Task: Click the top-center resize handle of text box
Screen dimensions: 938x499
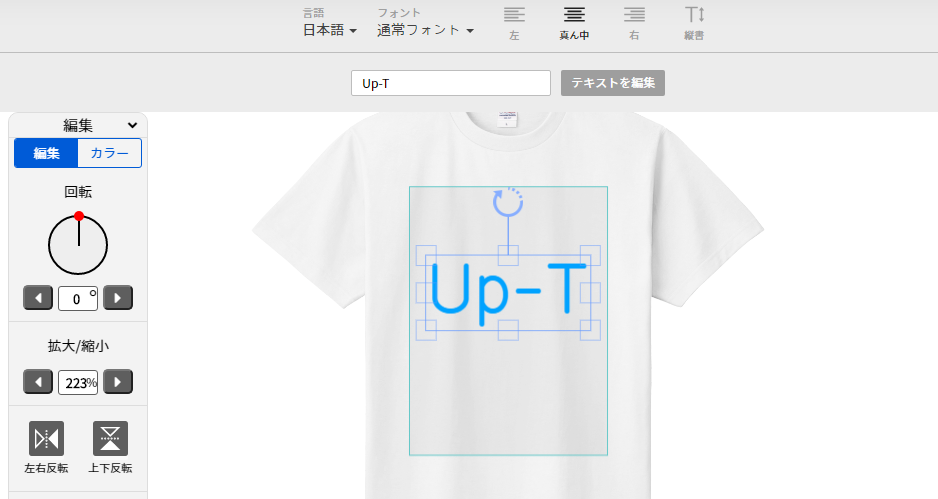Action: click(x=508, y=255)
